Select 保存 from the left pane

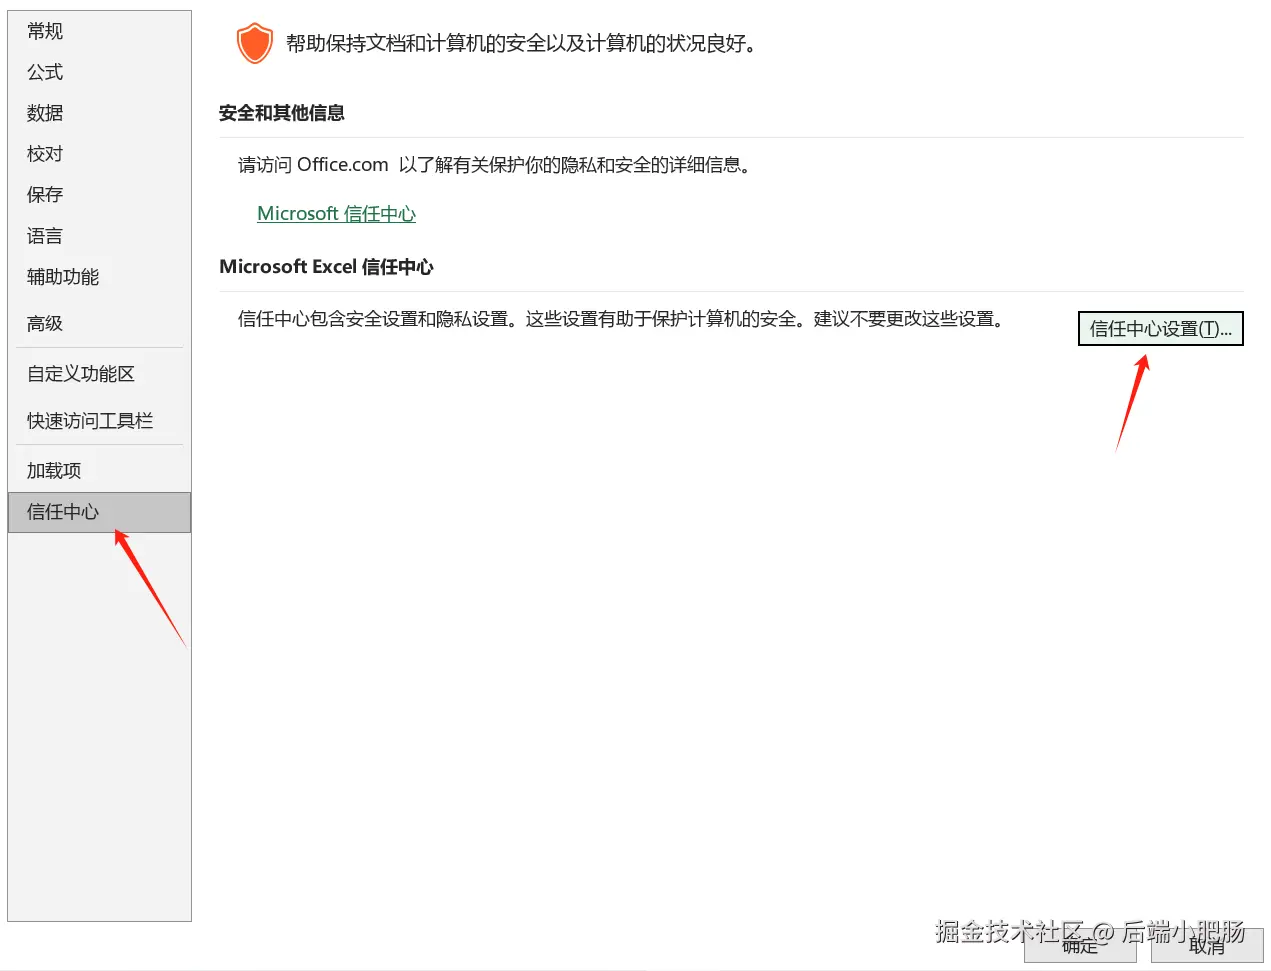click(44, 194)
